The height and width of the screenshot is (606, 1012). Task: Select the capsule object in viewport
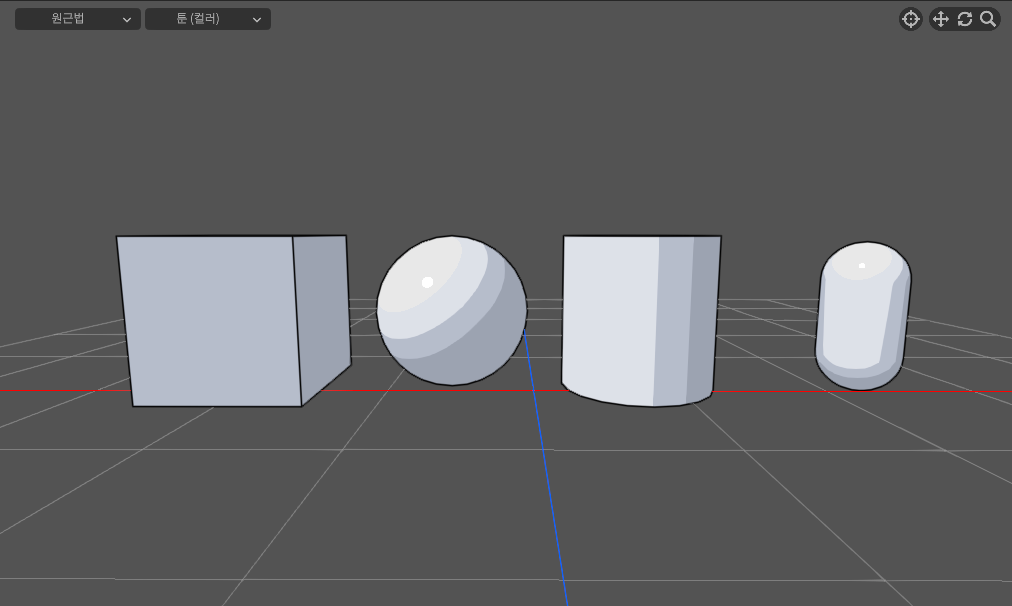click(x=862, y=318)
